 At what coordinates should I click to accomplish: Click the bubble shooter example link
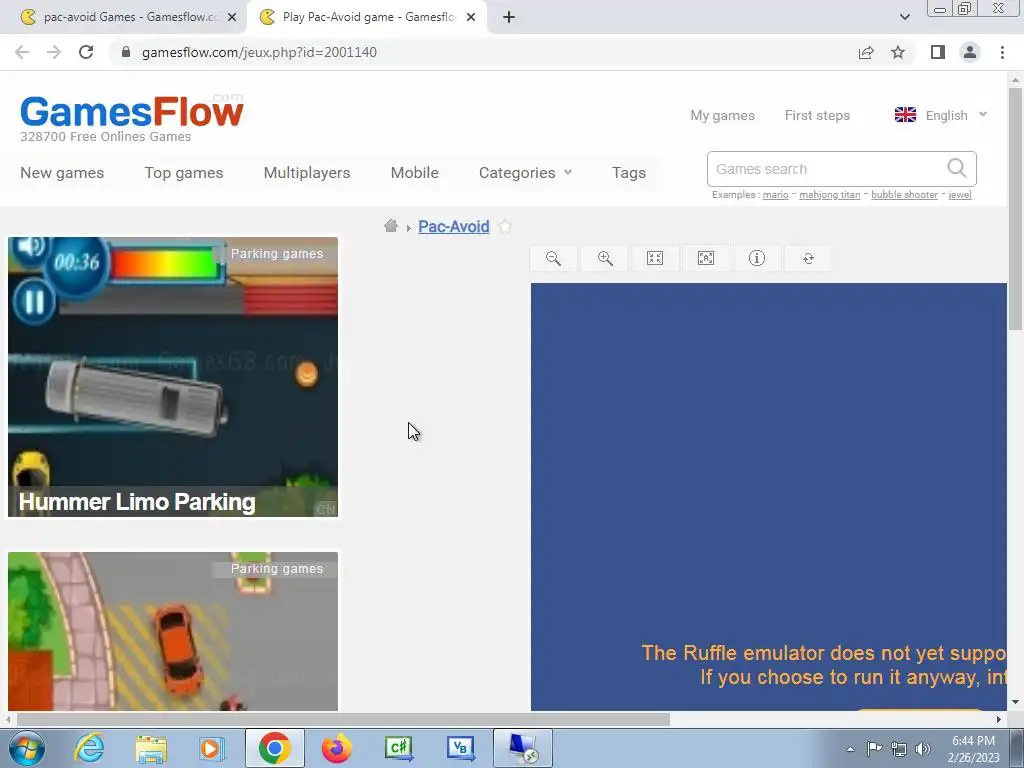[x=904, y=195]
